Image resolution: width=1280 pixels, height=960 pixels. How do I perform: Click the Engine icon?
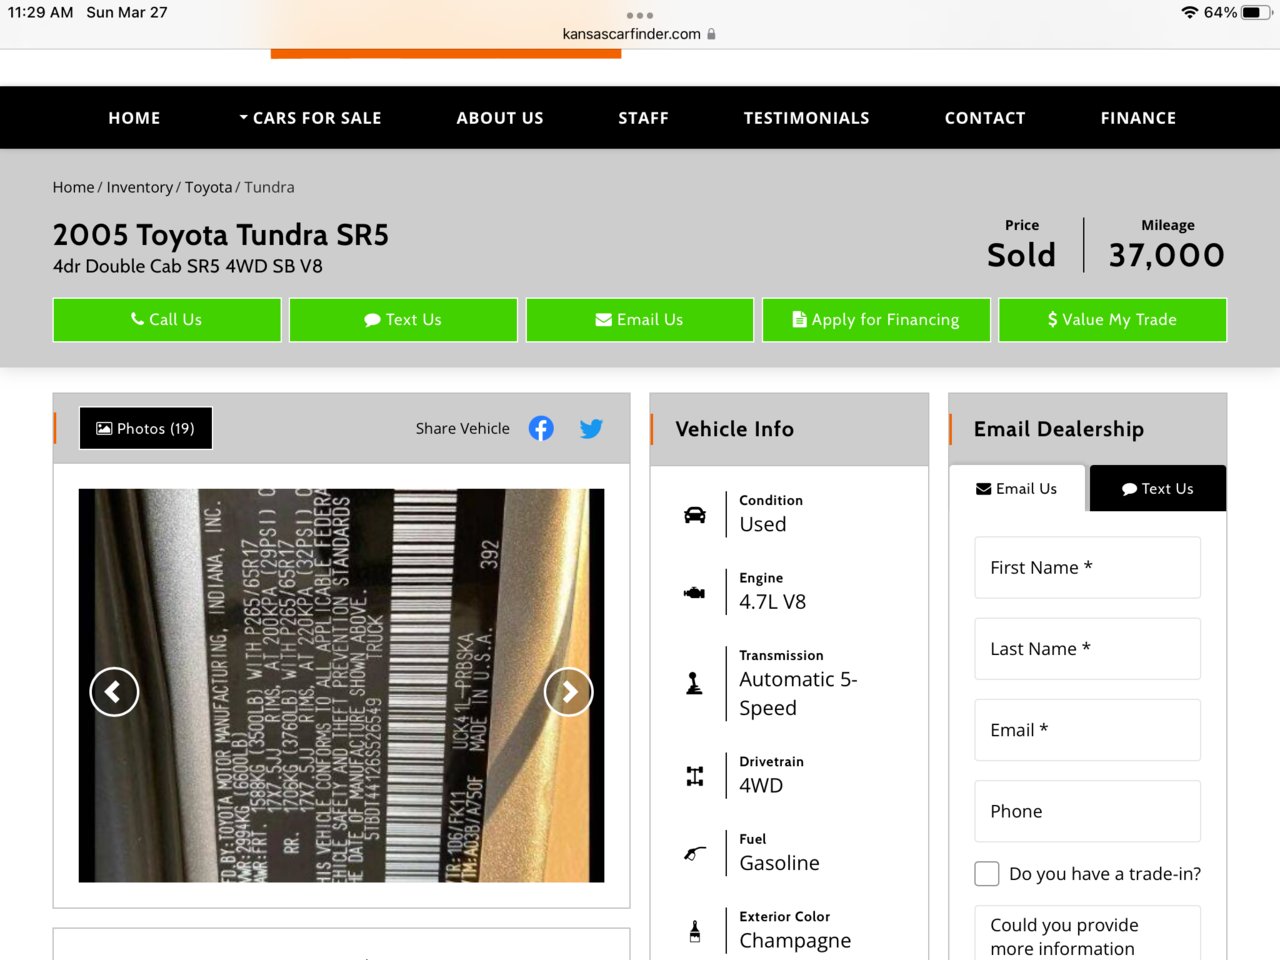pyautogui.click(x=694, y=593)
